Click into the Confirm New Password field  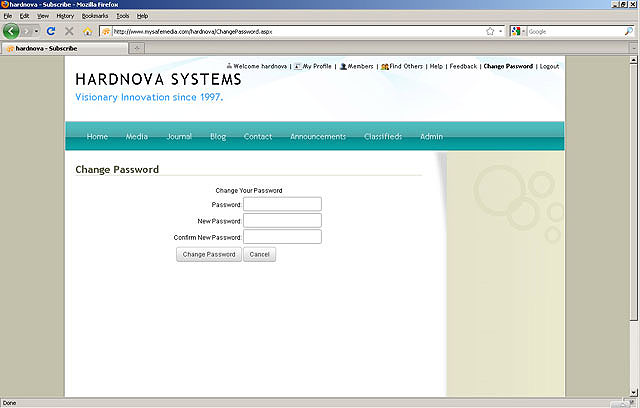point(282,237)
